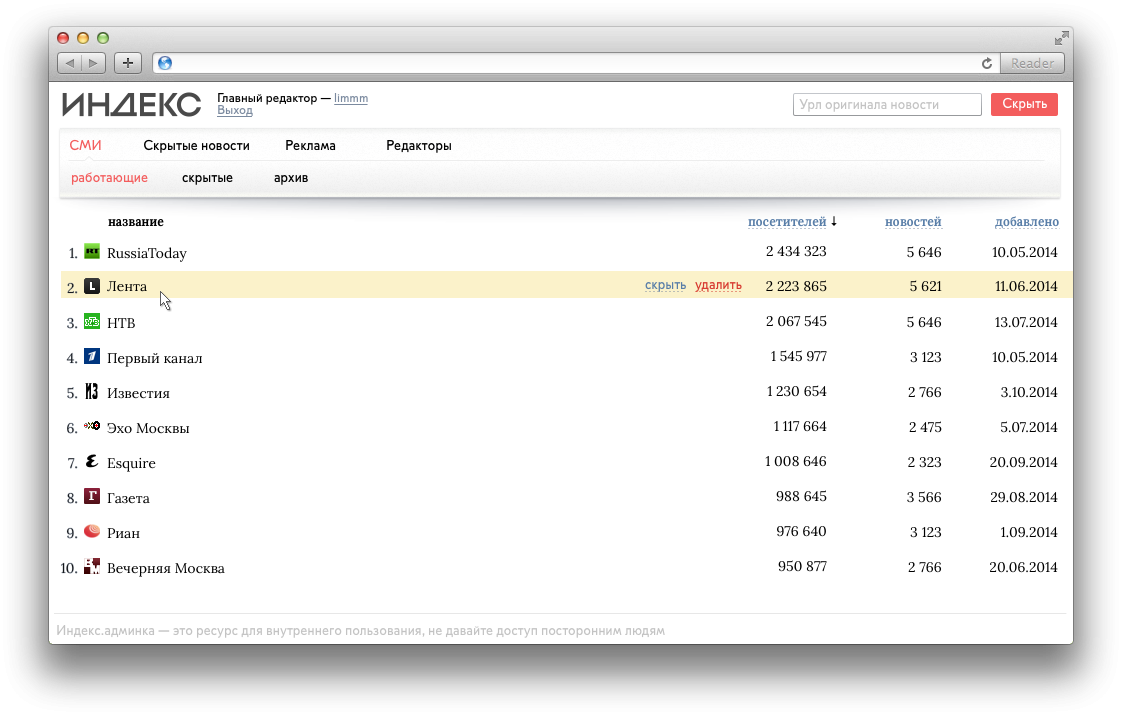Click the RussiaToday green logo icon

[92, 252]
